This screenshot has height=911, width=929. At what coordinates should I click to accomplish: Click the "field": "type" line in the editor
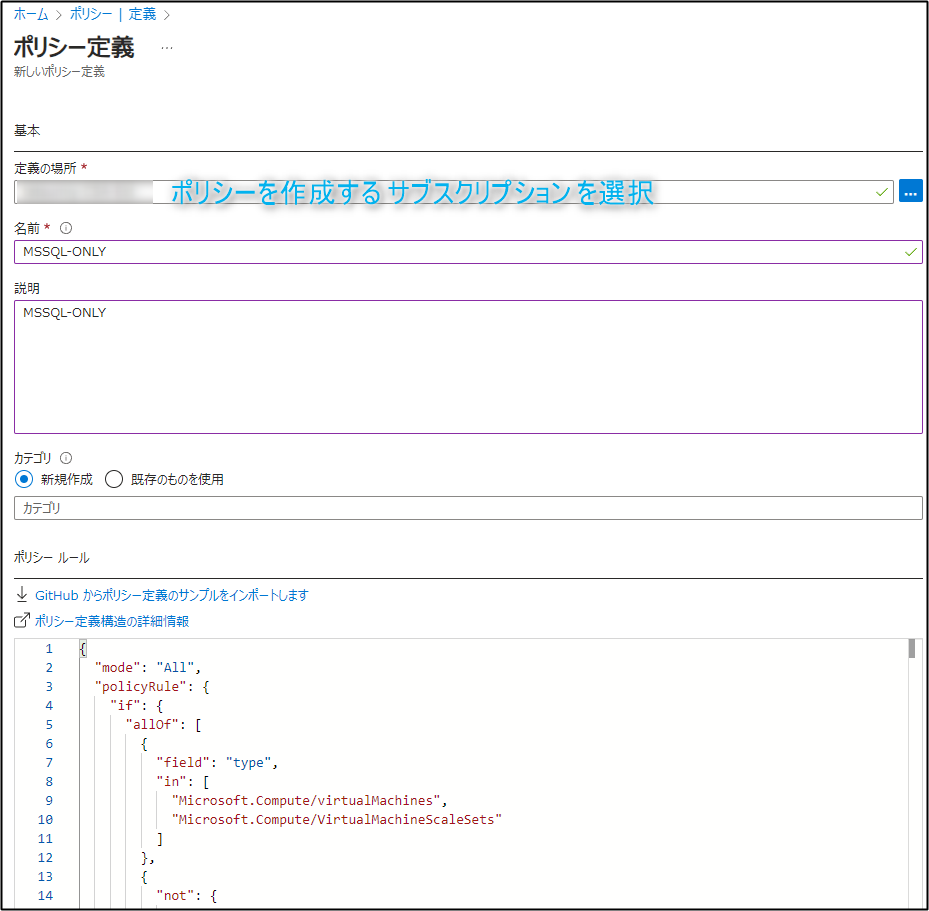coord(217,762)
